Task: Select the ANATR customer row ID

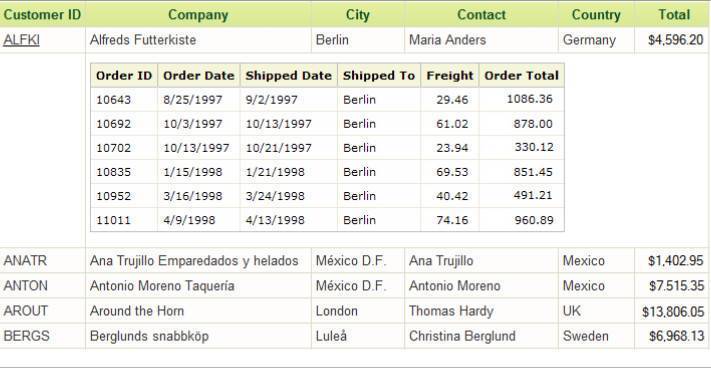Action: tap(25, 261)
